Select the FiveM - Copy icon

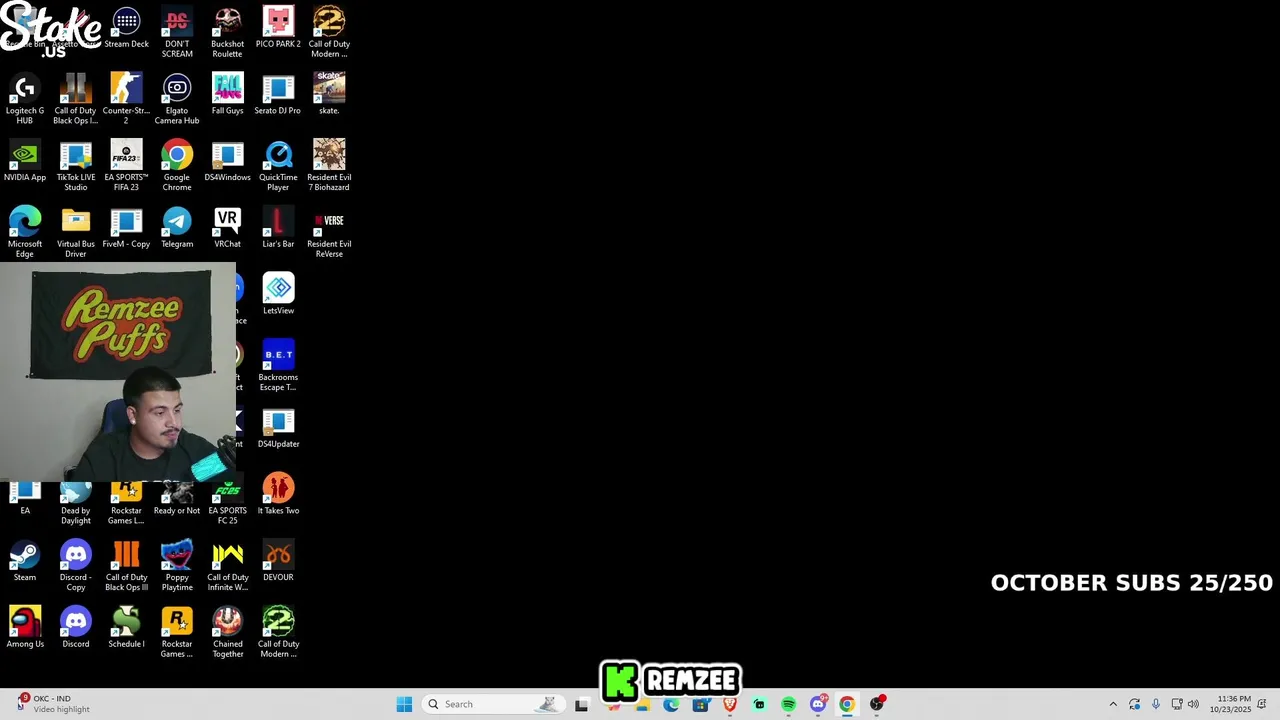(126, 228)
